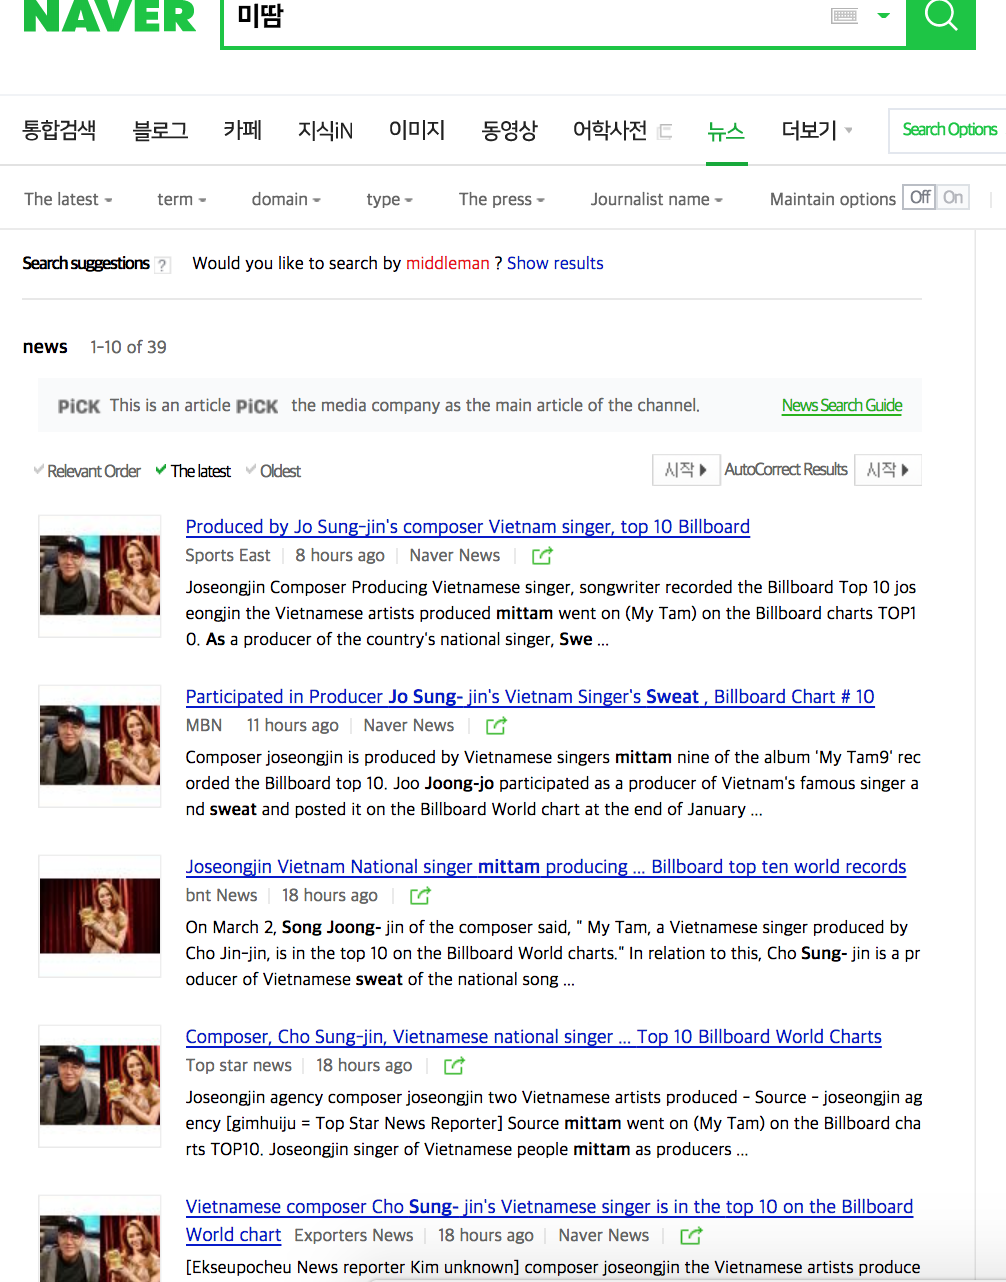Expand the 더보기 menu

[817, 130]
